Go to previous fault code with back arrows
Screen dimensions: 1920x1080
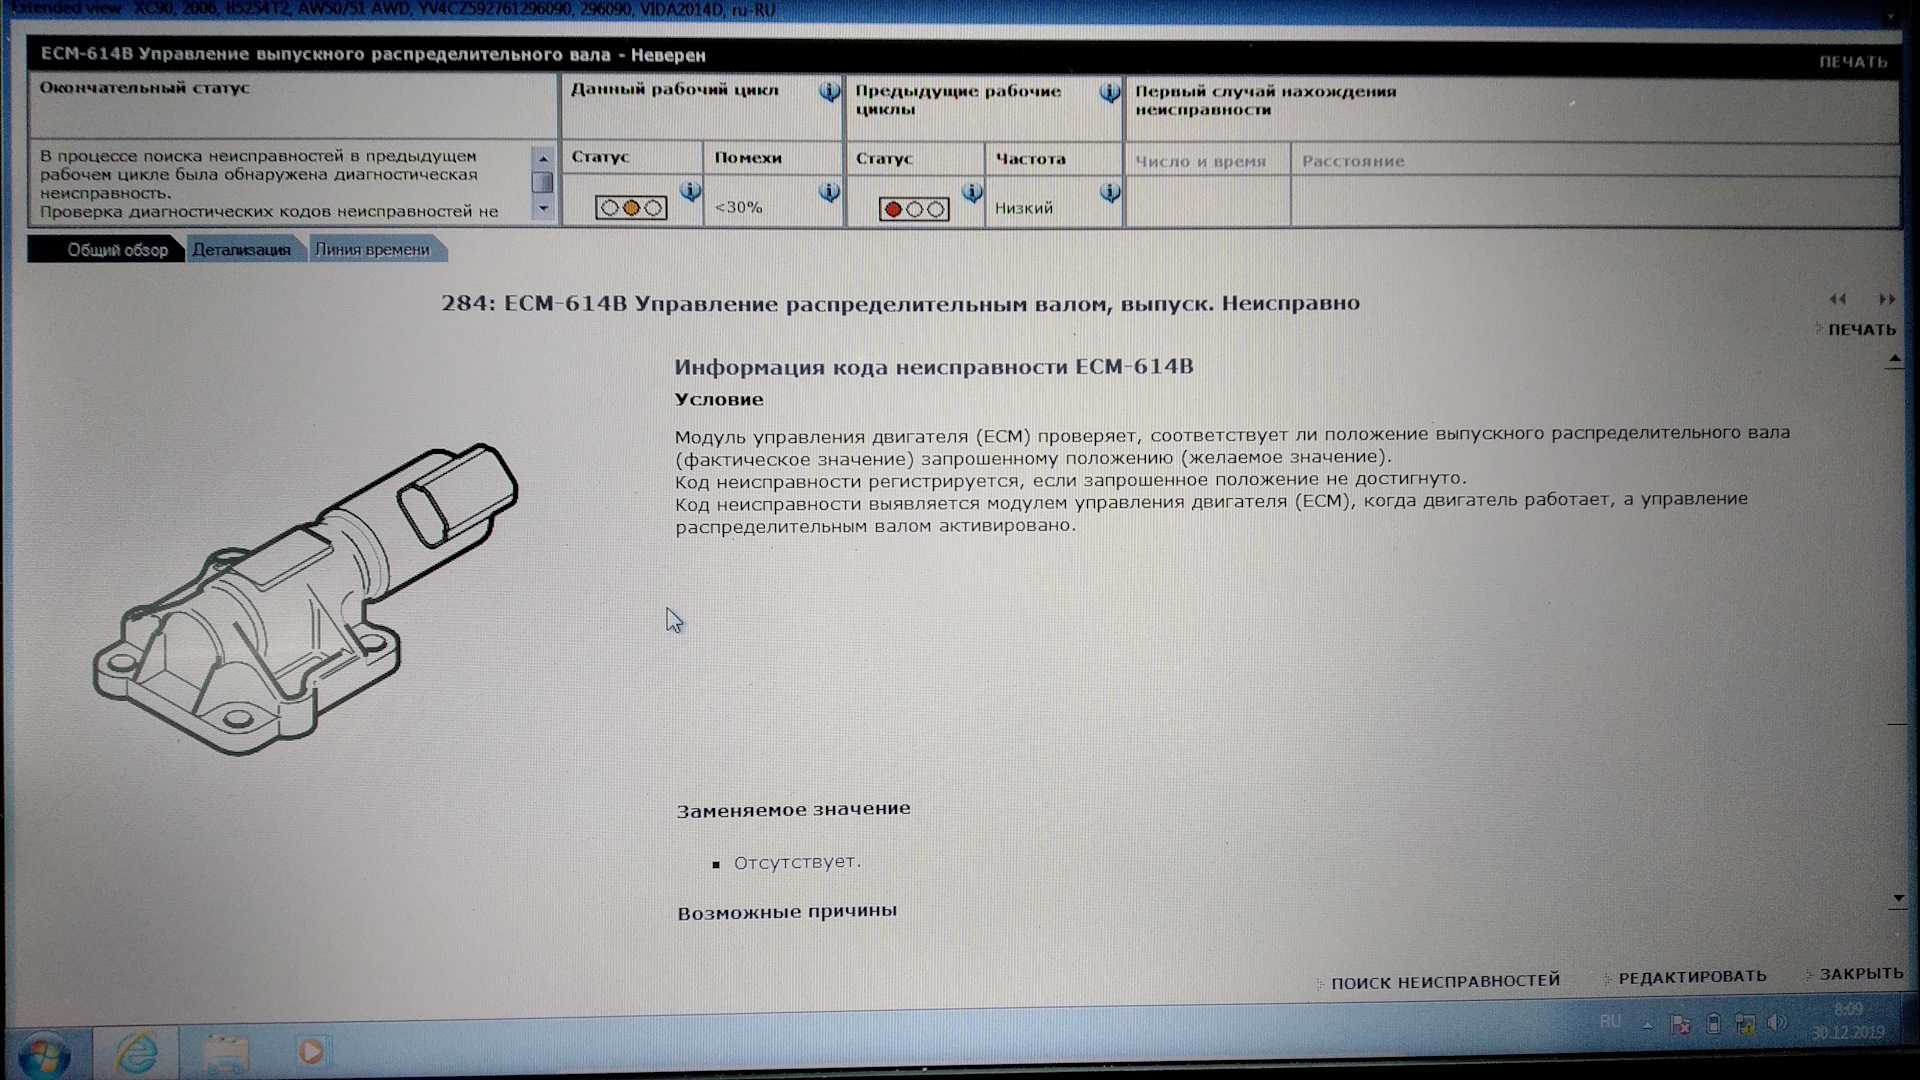click(x=1838, y=299)
